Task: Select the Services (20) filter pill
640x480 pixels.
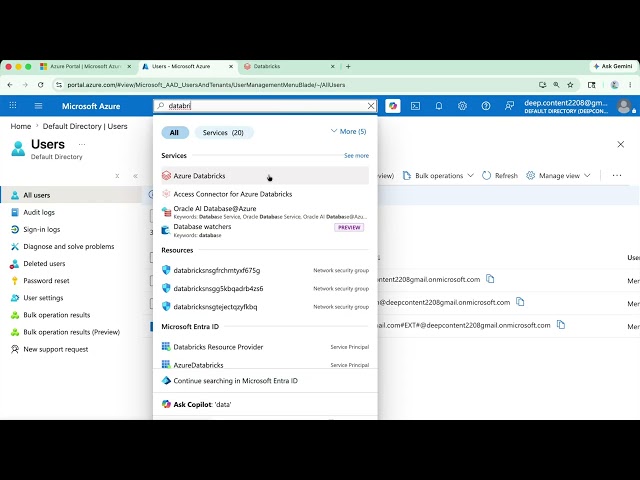Action: 223,133
